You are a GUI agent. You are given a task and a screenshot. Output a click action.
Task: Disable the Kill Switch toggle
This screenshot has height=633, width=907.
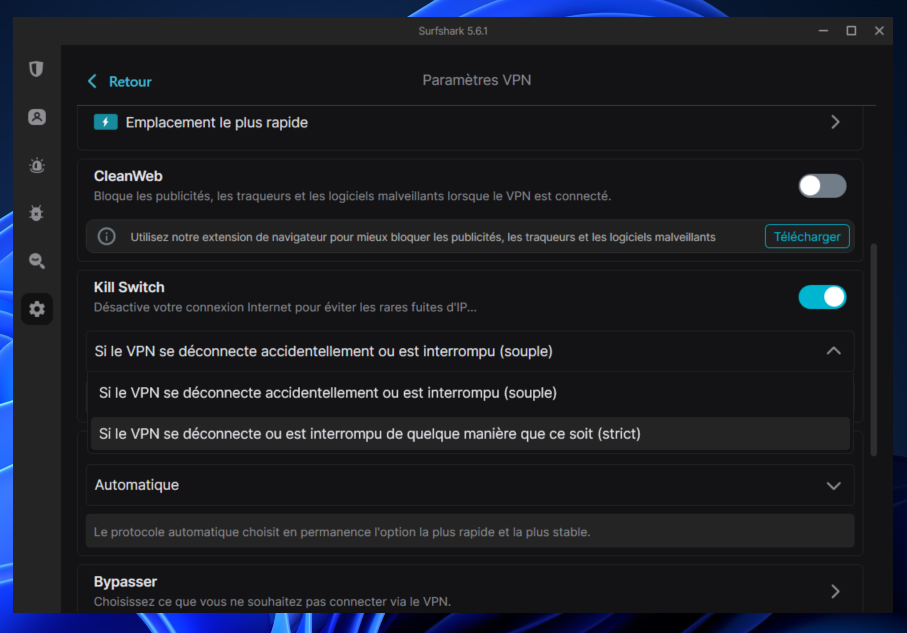pos(822,297)
